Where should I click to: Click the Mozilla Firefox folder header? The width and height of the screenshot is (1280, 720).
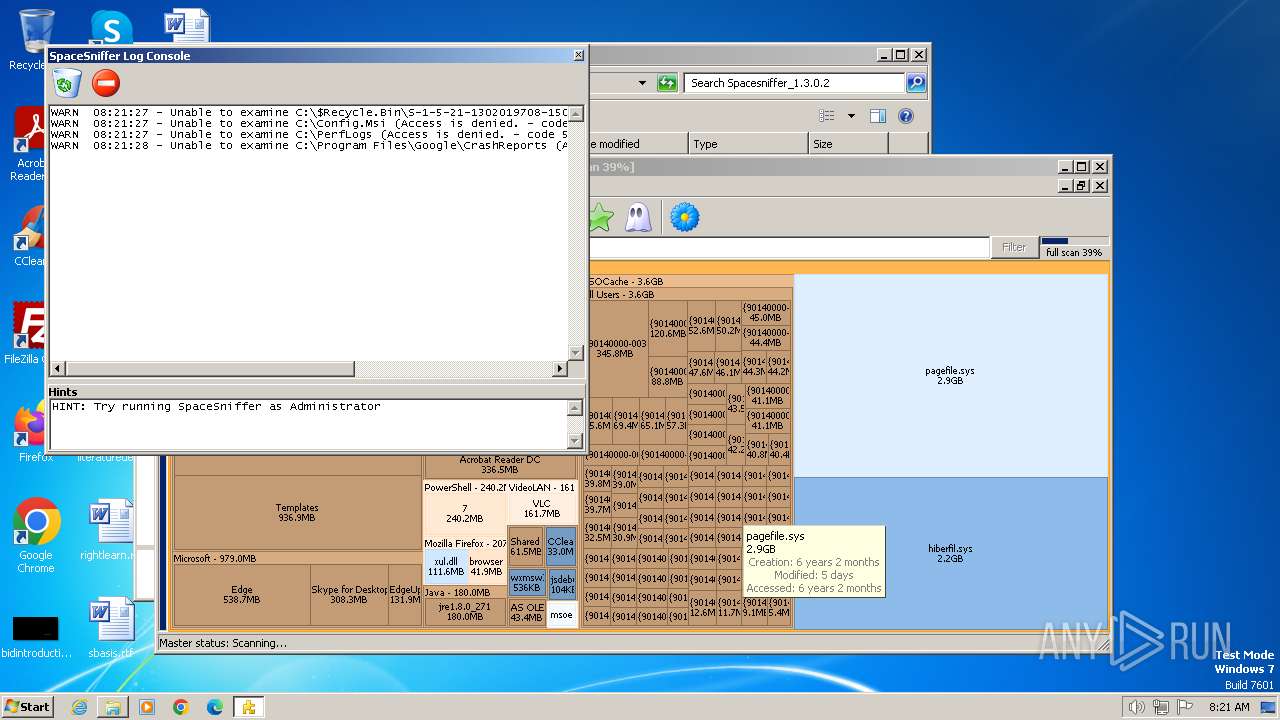465,544
